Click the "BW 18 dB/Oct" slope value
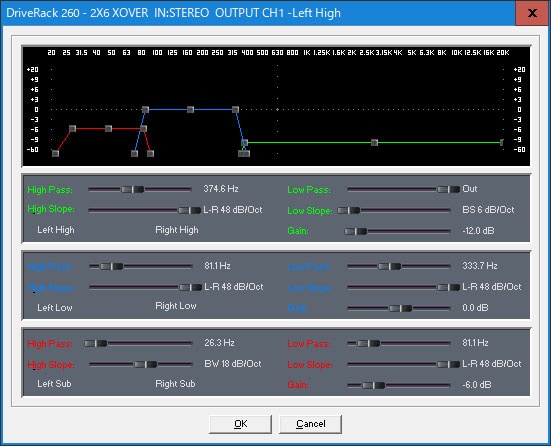 tap(233, 364)
